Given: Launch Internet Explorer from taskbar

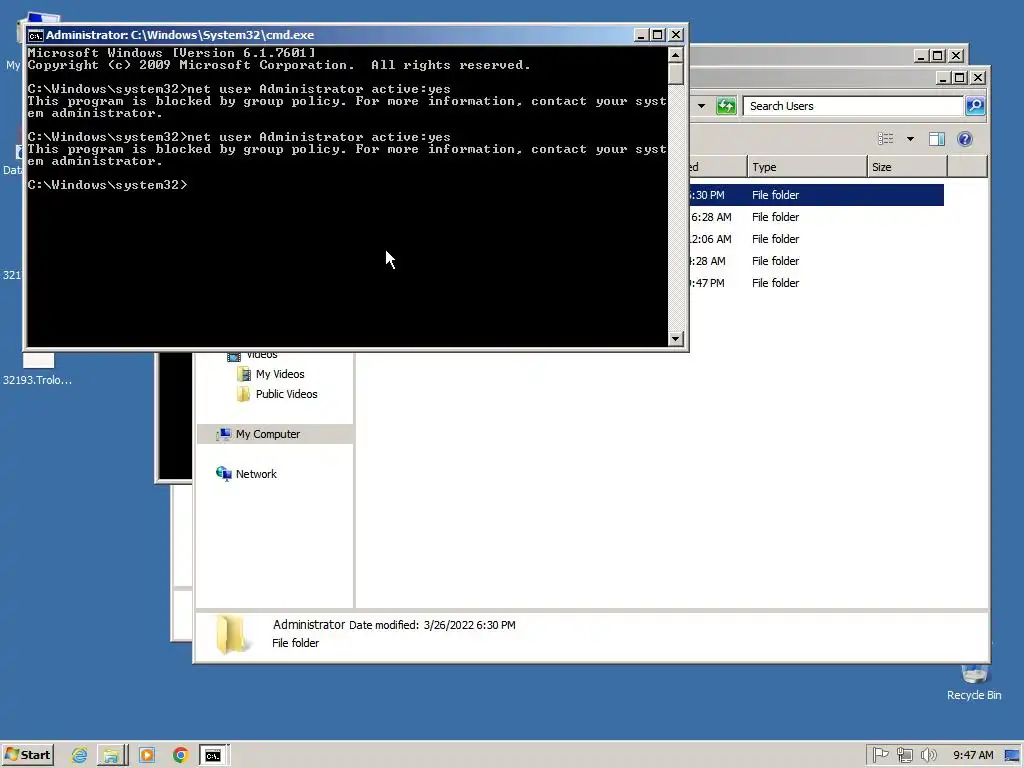Looking at the screenshot, I should pyautogui.click(x=80, y=756).
